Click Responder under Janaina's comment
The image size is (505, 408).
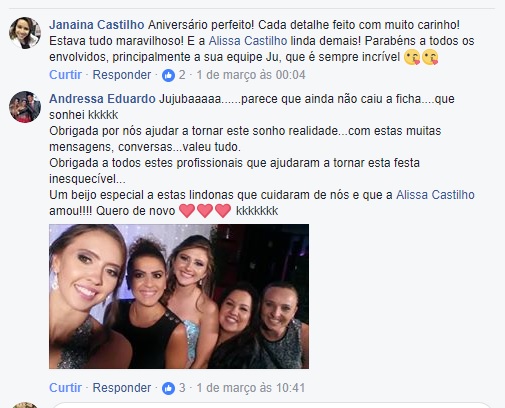coord(122,75)
